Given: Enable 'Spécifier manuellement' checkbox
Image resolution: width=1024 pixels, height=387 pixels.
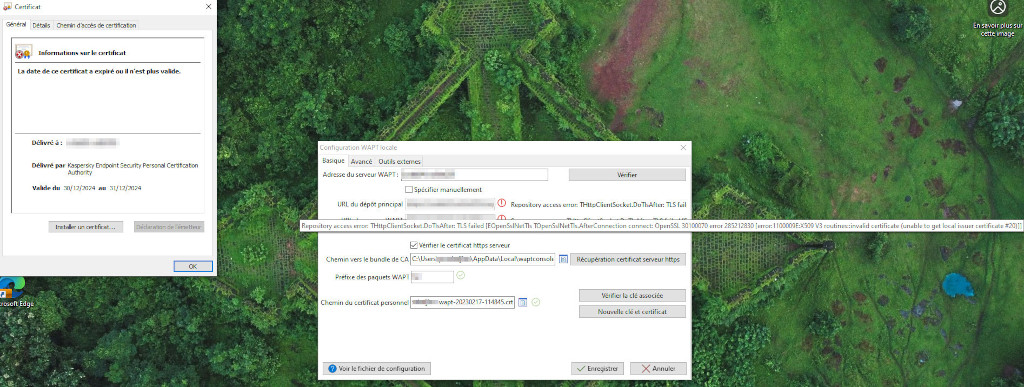Looking at the screenshot, I should pyautogui.click(x=409, y=190).
